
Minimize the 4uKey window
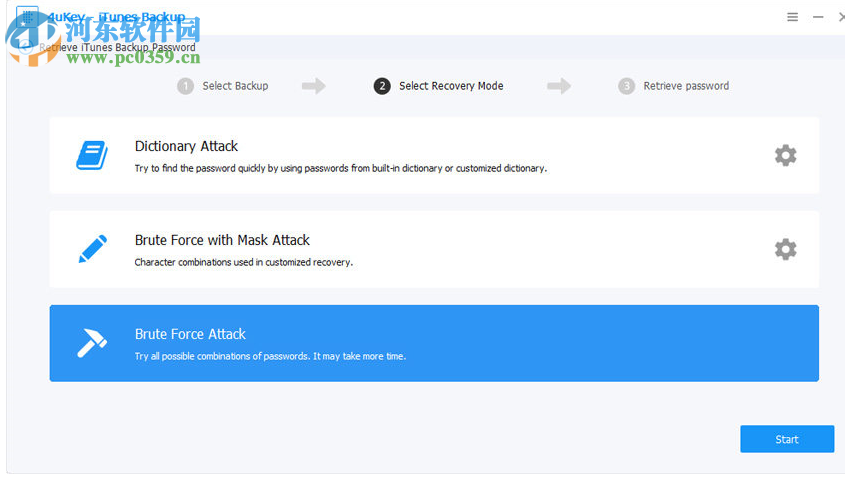pyautogui.click(x=818, y=17)
